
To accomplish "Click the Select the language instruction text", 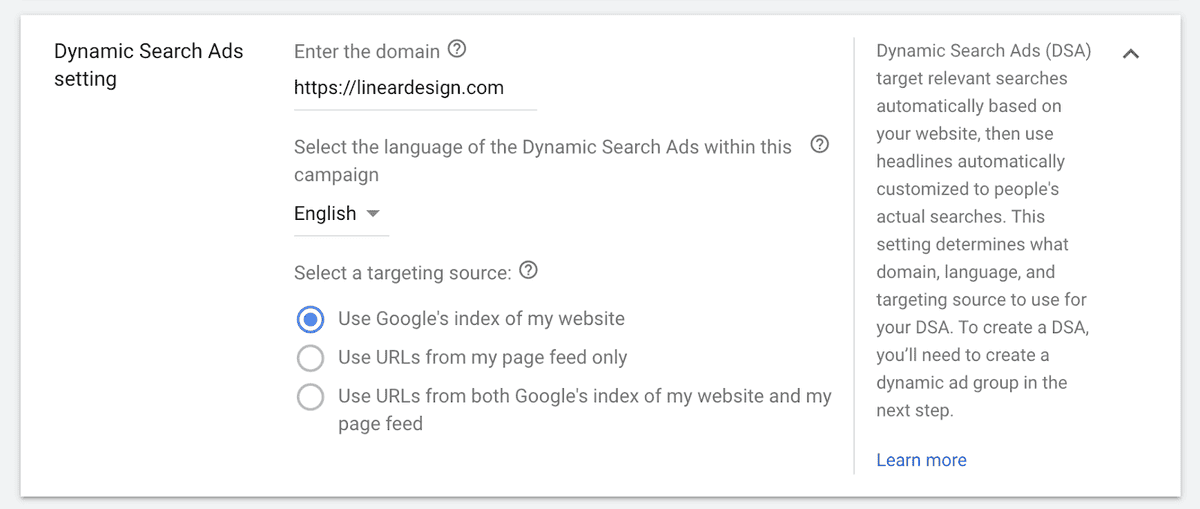I will (543, 161).
